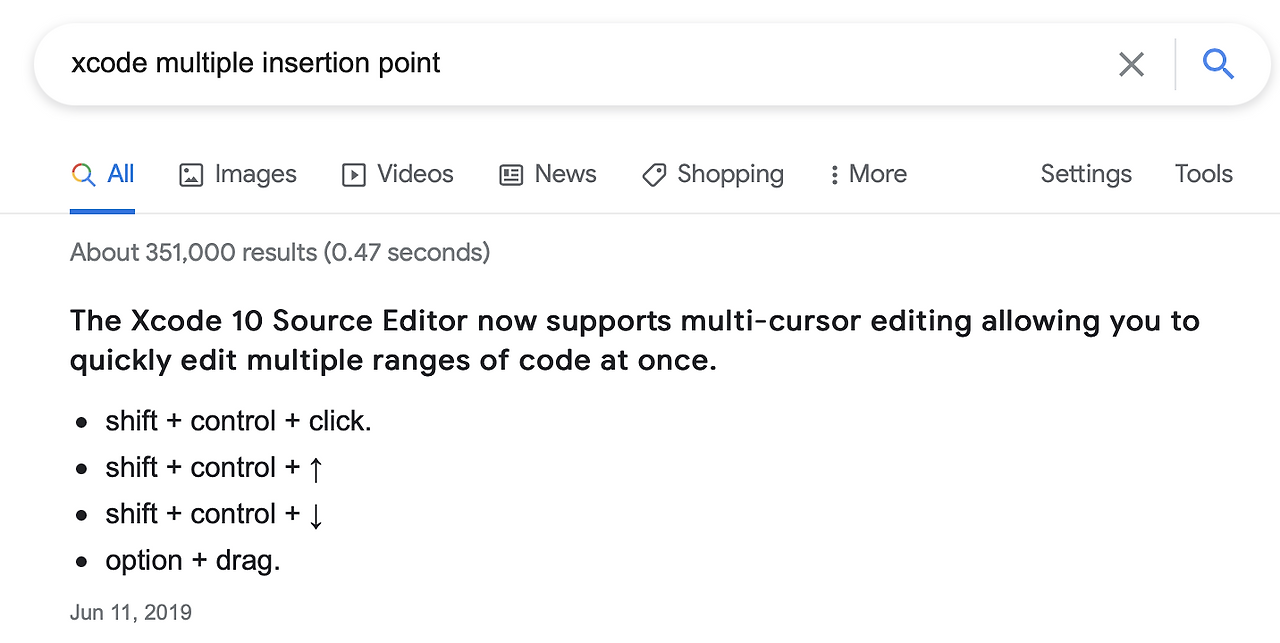
Task: Click the News newspaper icon
Action: coord(511,174)
